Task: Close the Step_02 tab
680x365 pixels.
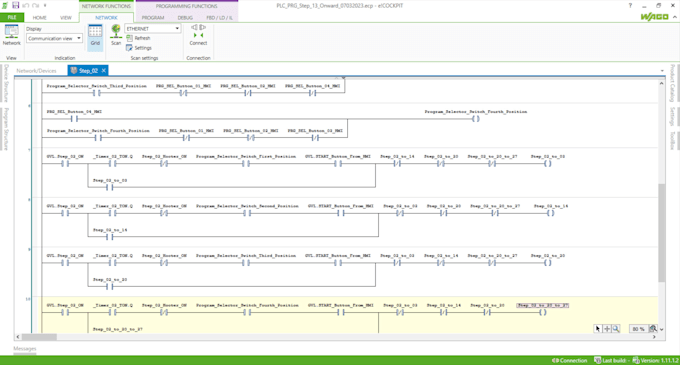Action: [104, 70]
